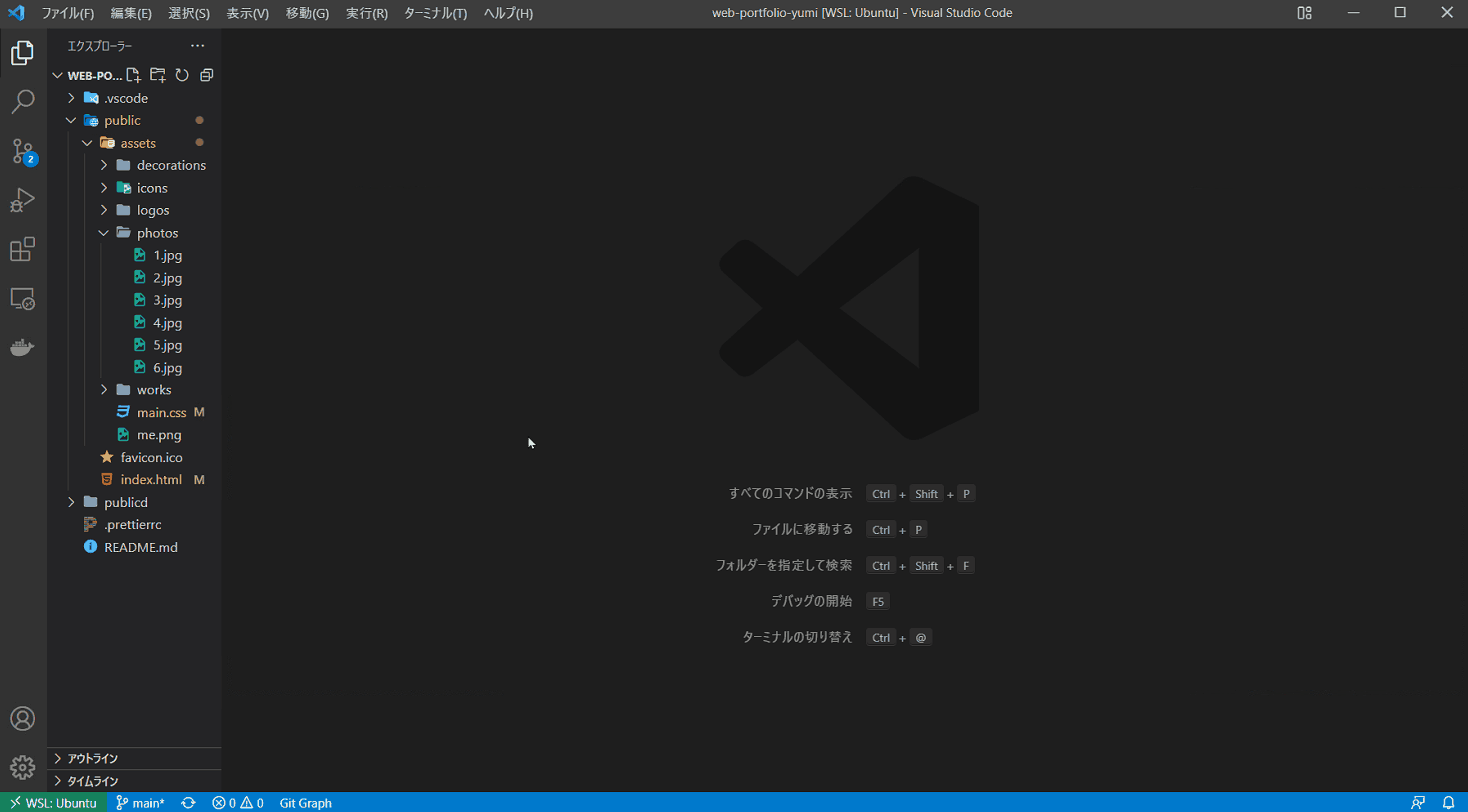Collapse the photos folder
1468x812 pixels.
coord(134,233)
